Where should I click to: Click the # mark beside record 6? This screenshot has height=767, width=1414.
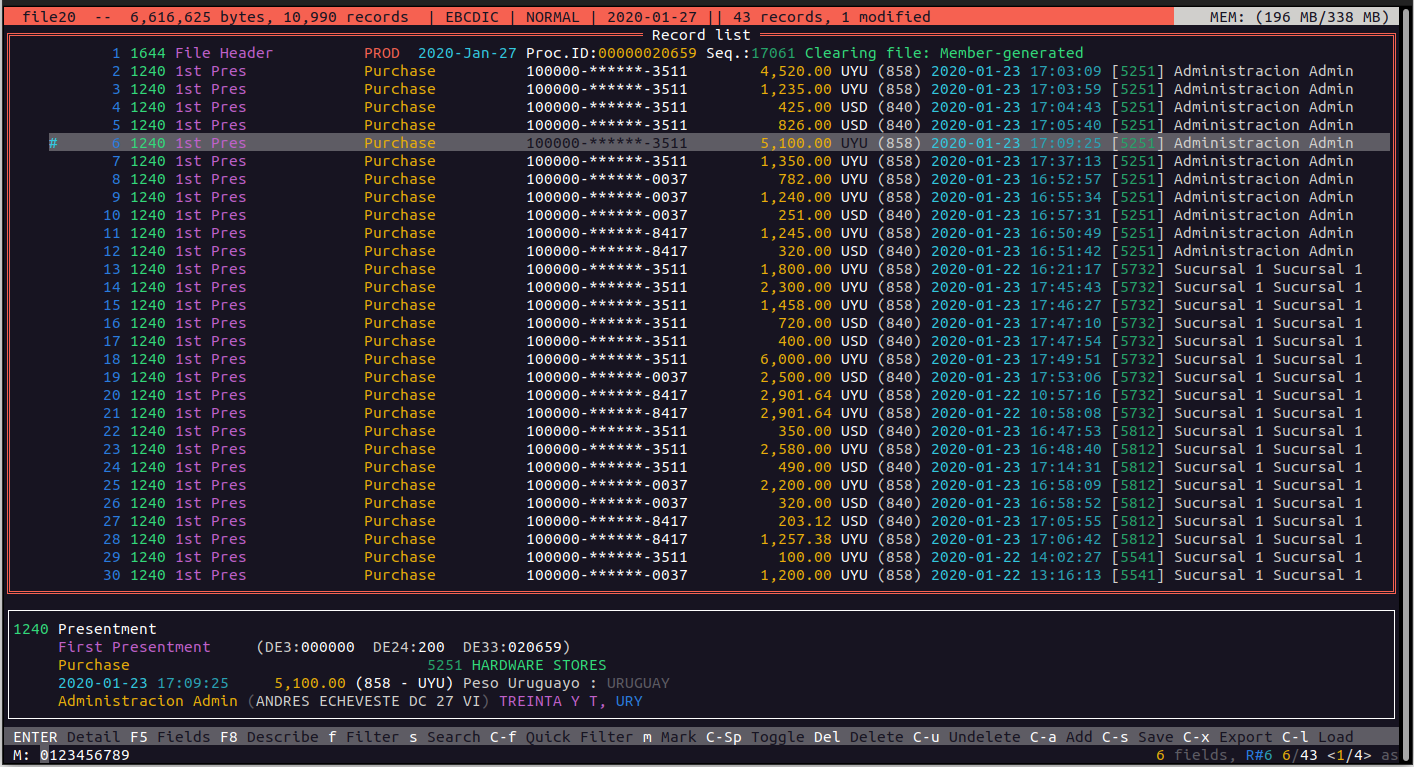(53, 143)
